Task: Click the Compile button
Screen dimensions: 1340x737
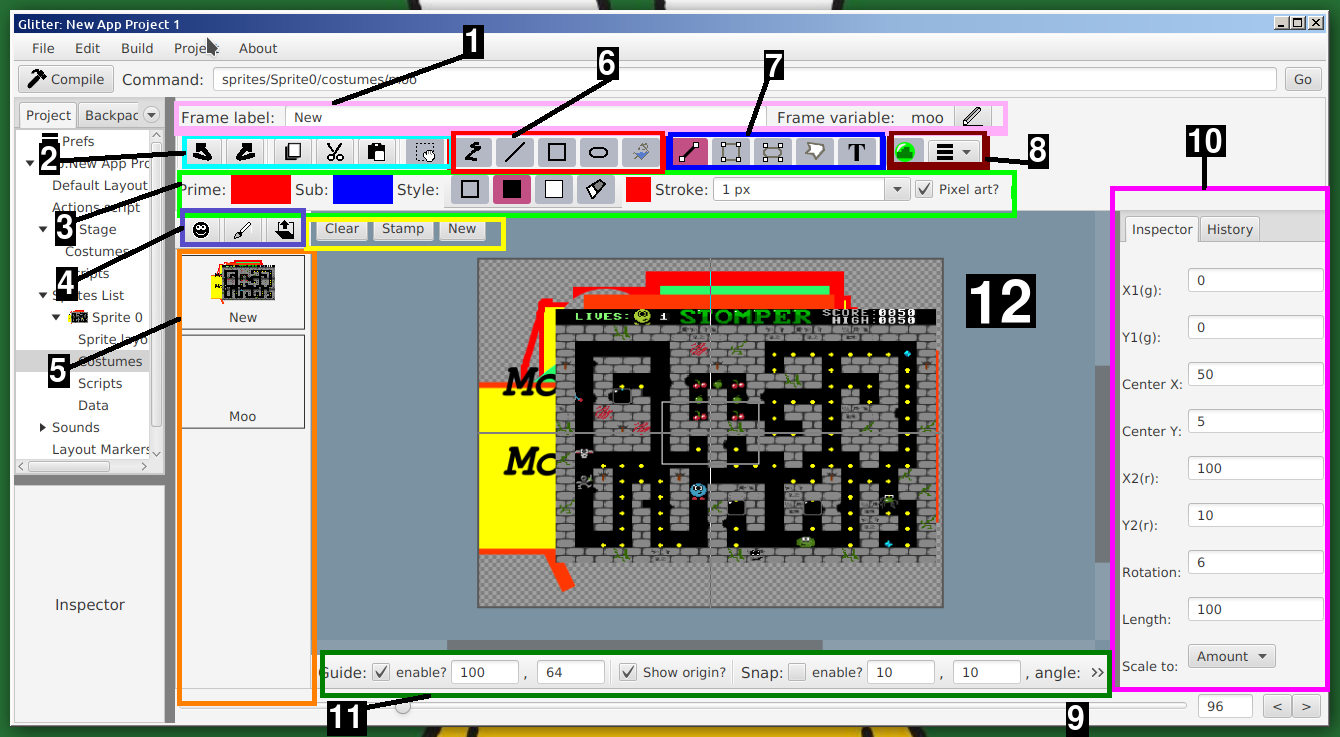Action: [66, 79]
